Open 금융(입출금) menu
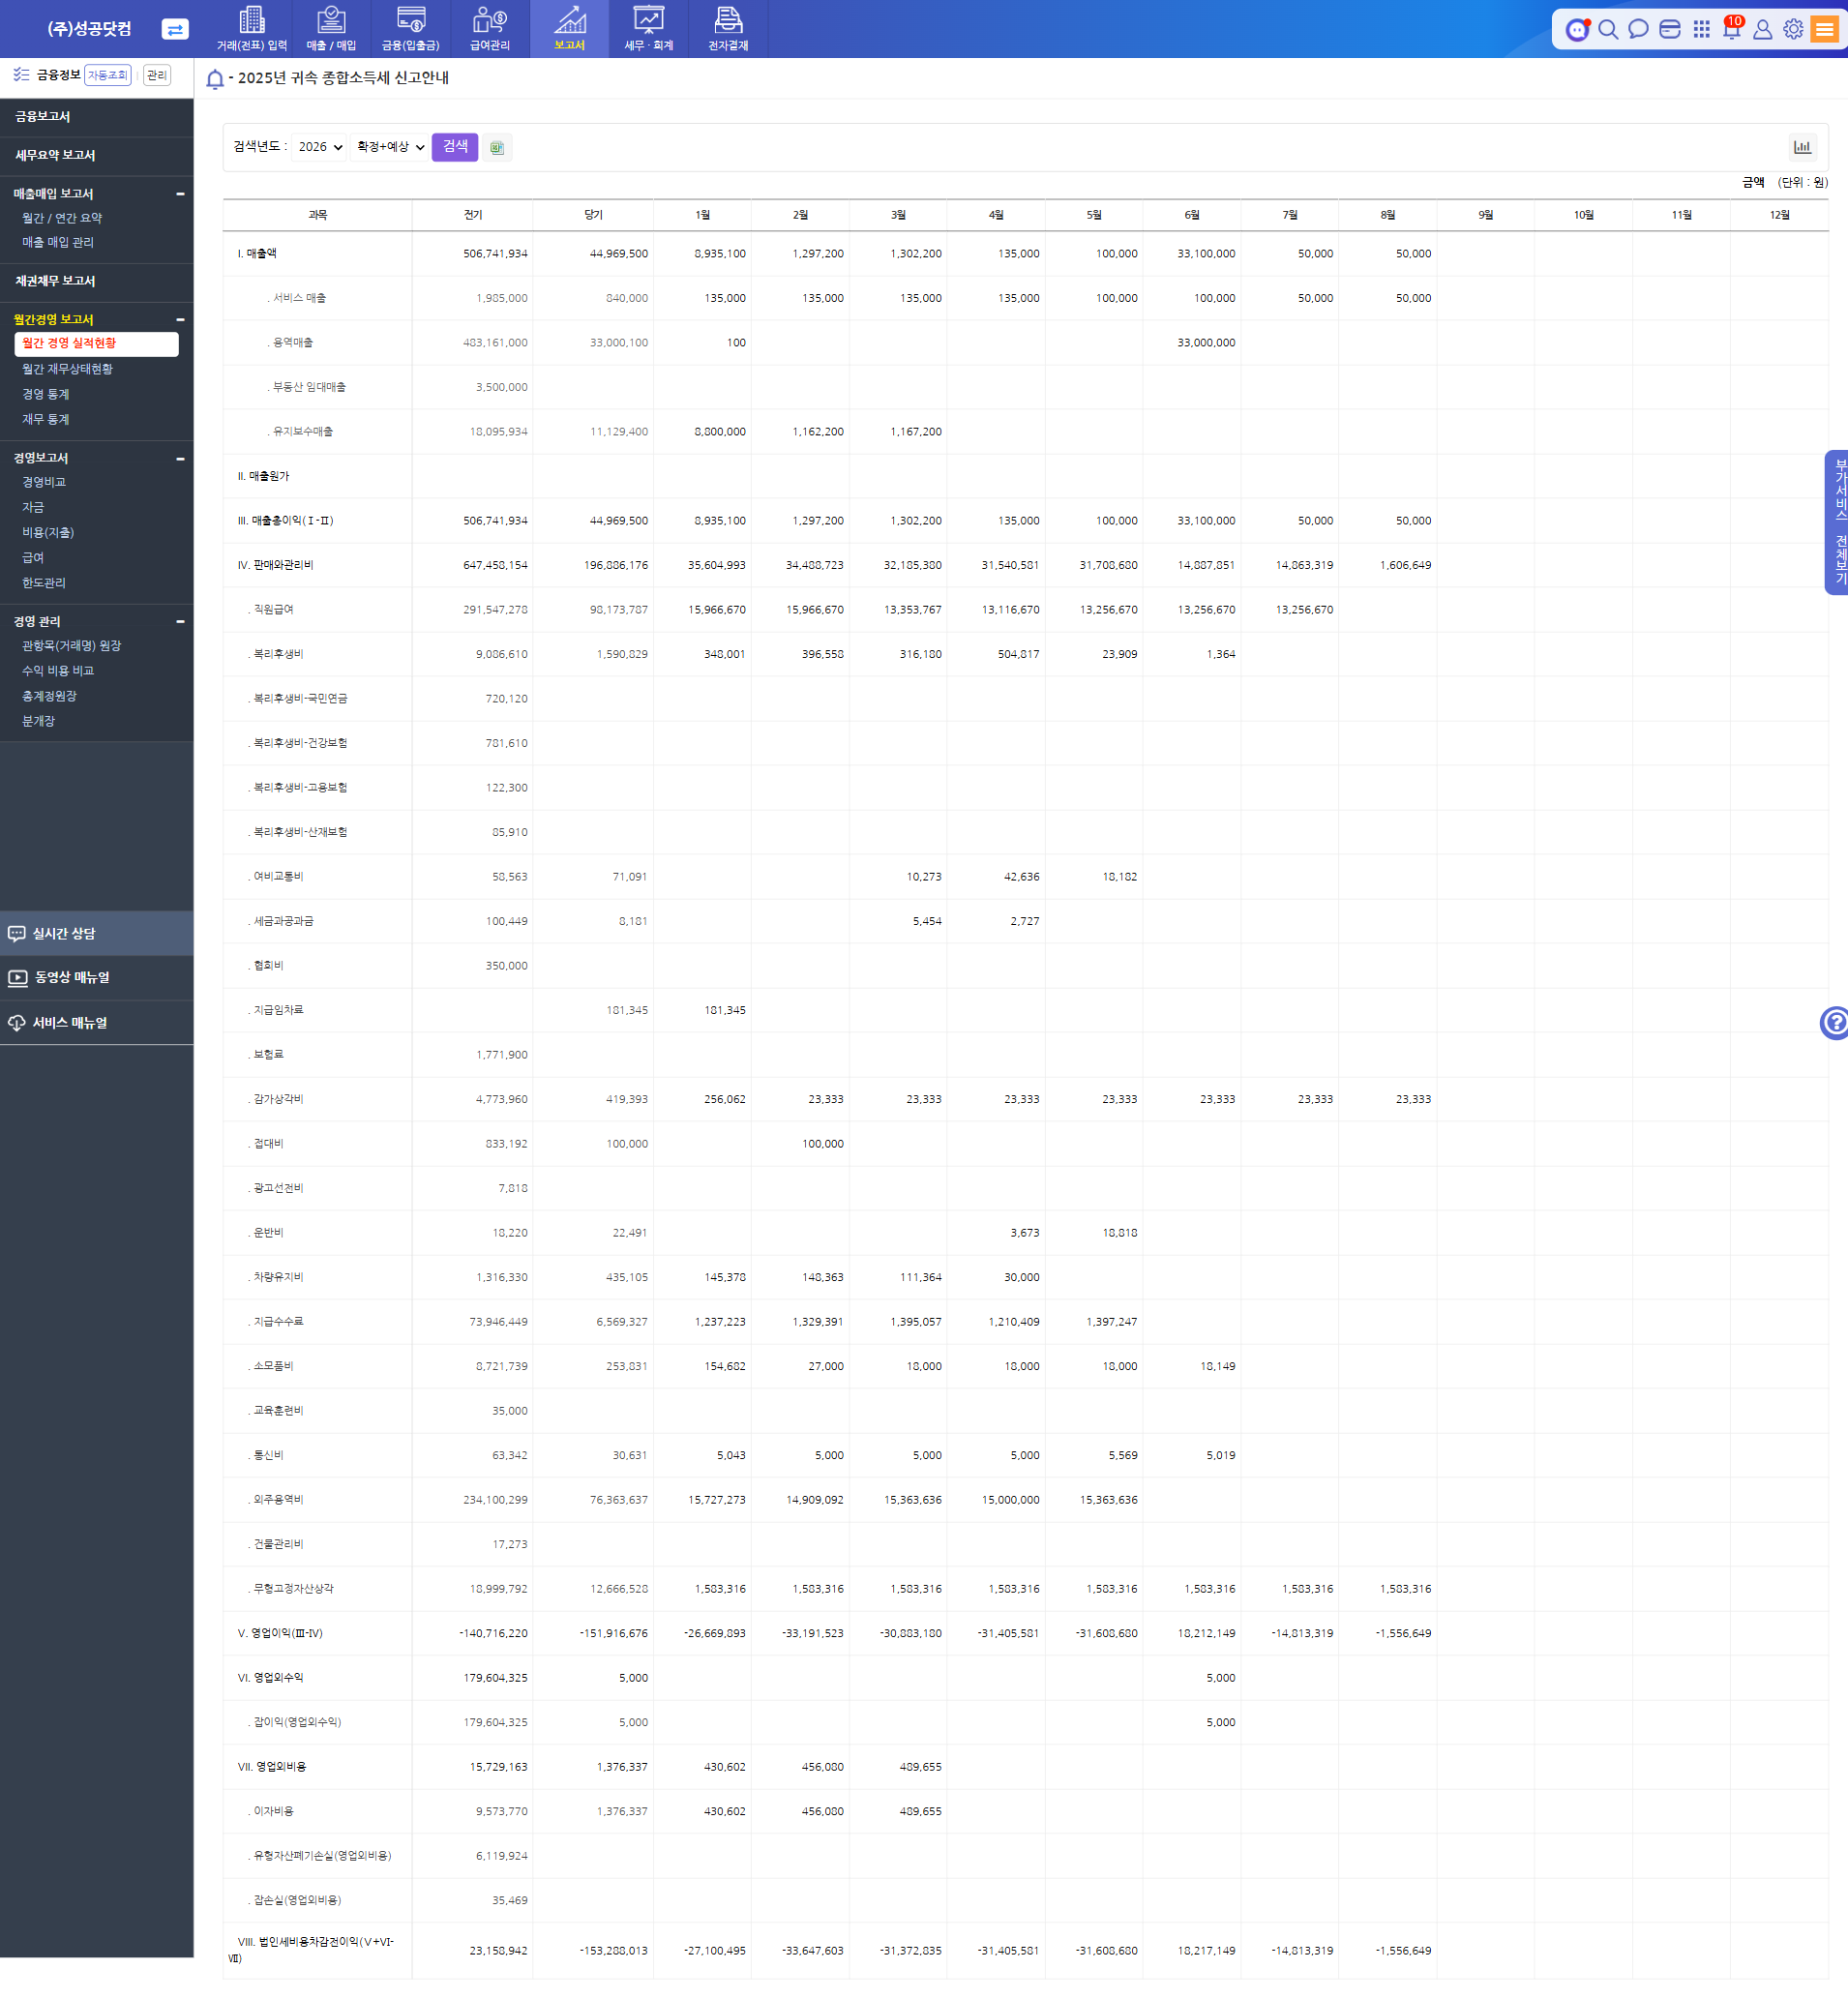The height and width of the screenshot is (1999, 1848). tap(410, 29)
